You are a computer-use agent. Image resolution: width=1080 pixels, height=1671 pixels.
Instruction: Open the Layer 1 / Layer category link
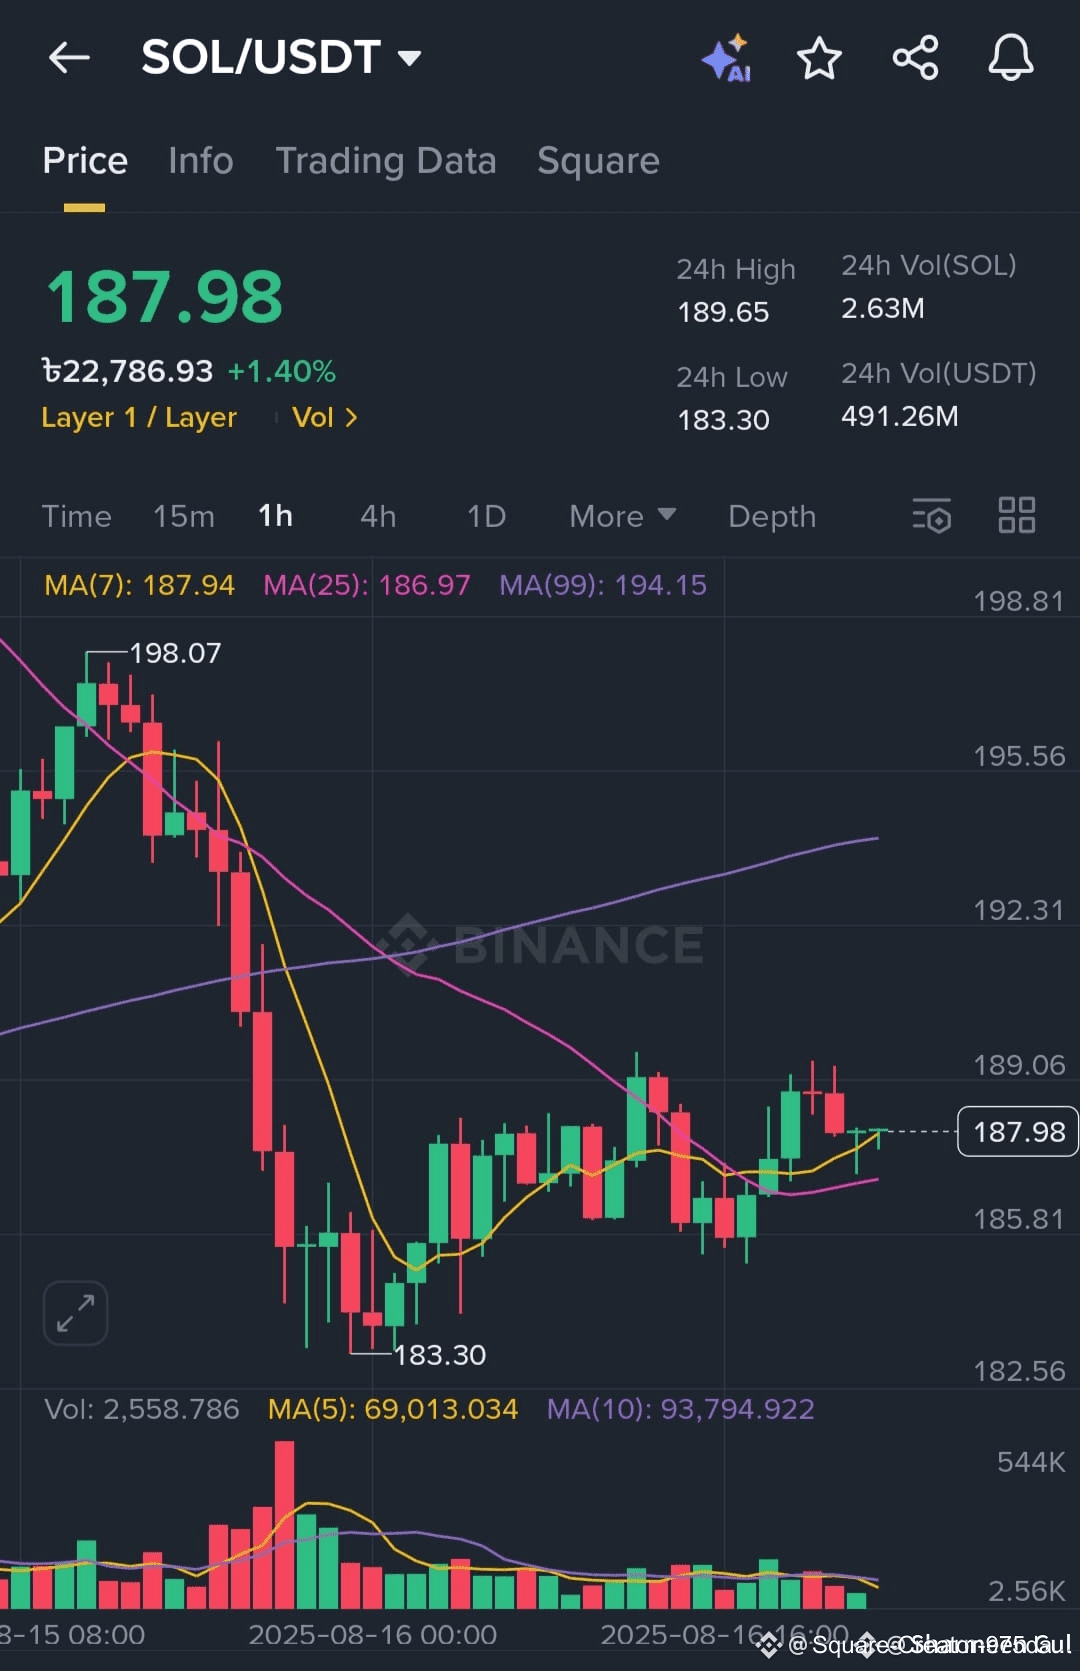[x=139, y=417]
